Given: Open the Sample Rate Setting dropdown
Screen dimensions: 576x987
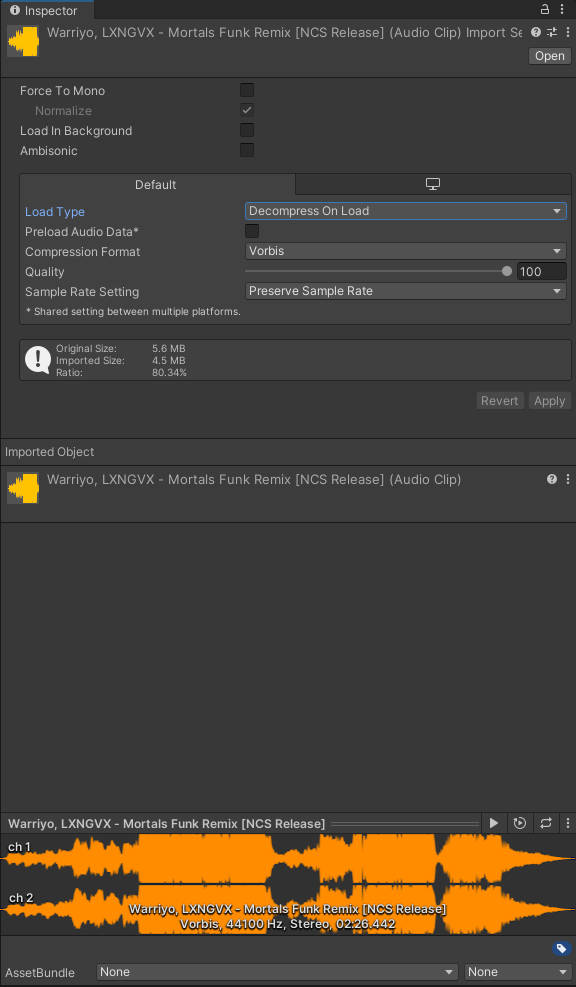Looking at the screenshot, I should point(405,290).
